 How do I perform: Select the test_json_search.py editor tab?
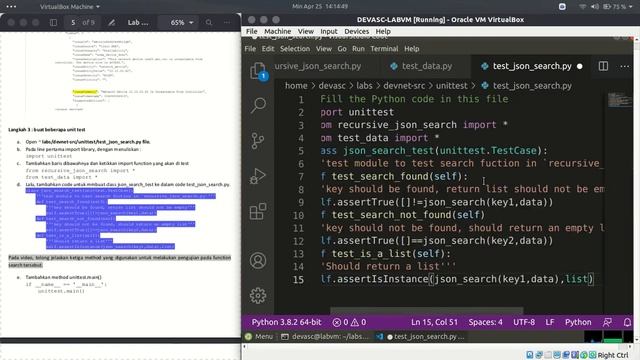coord(532,66)
